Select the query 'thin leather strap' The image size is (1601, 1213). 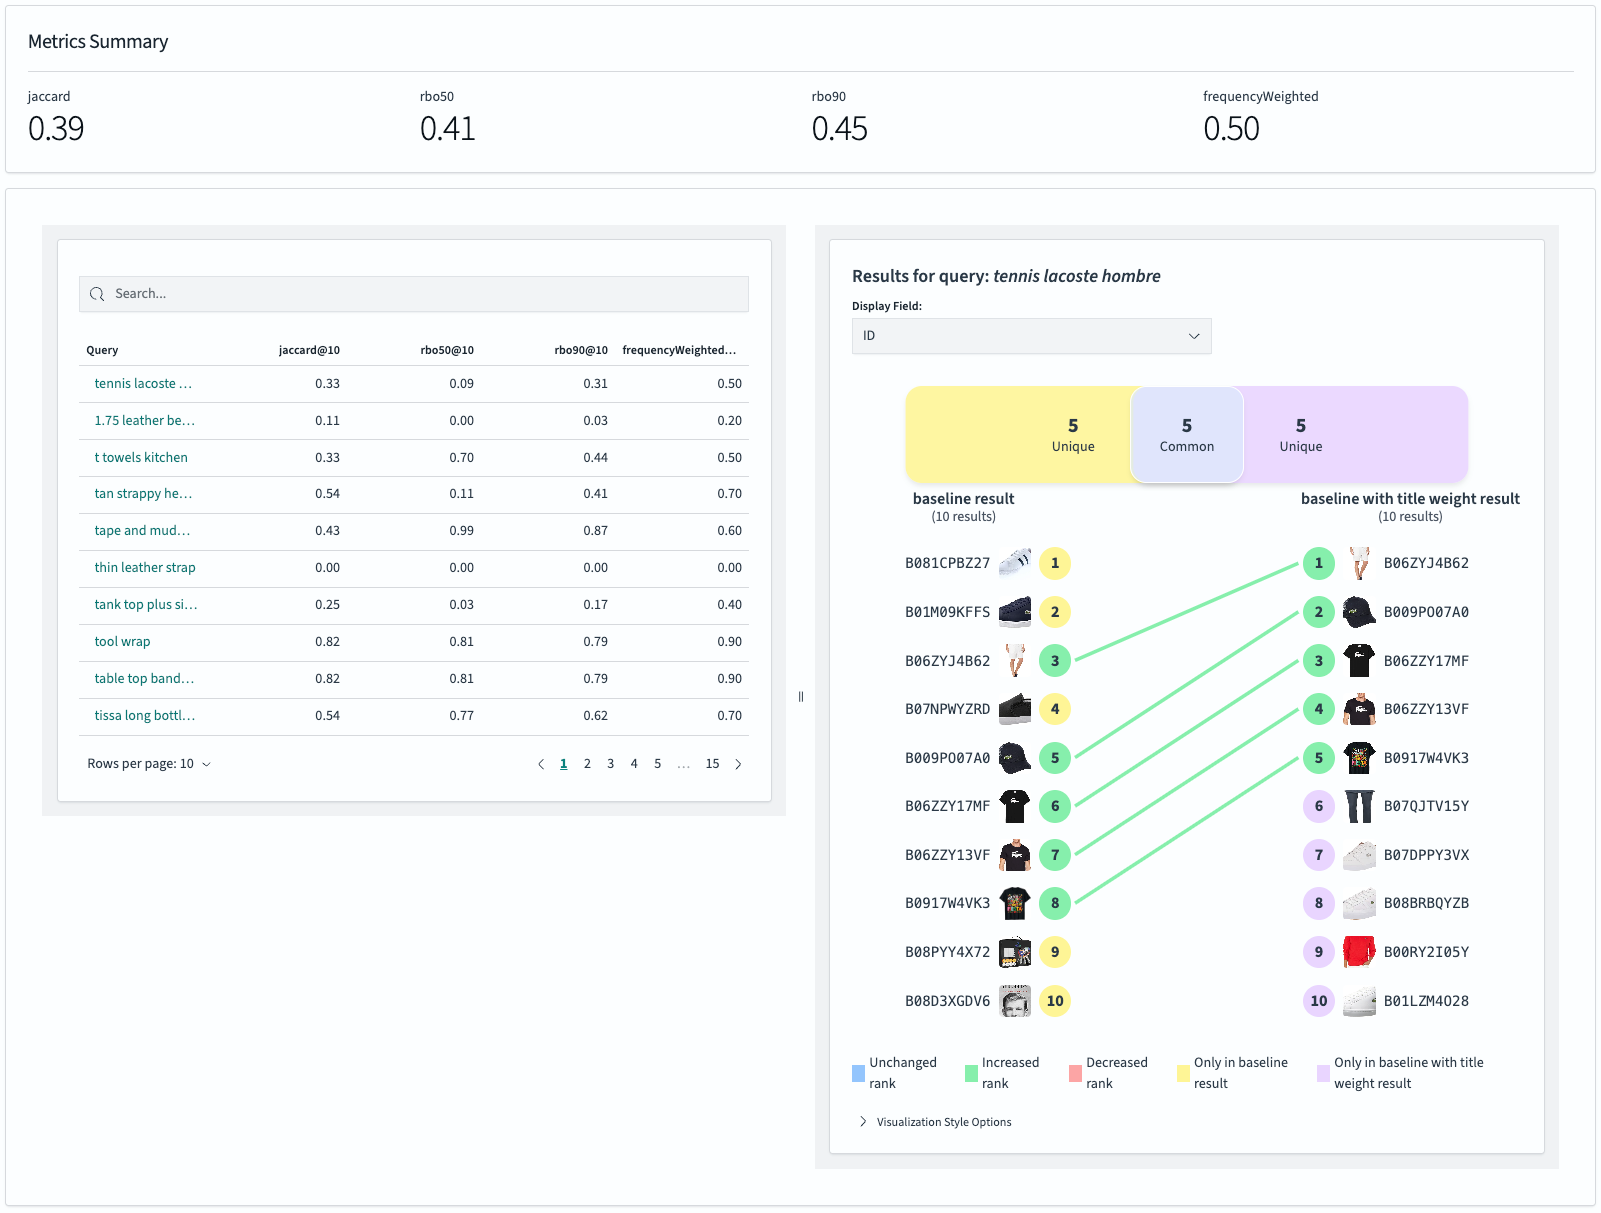[143, 567]
